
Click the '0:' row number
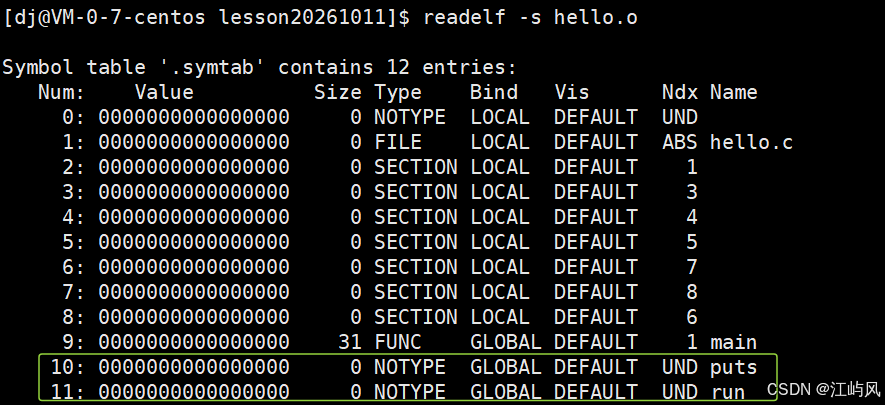tap(73, 117)
